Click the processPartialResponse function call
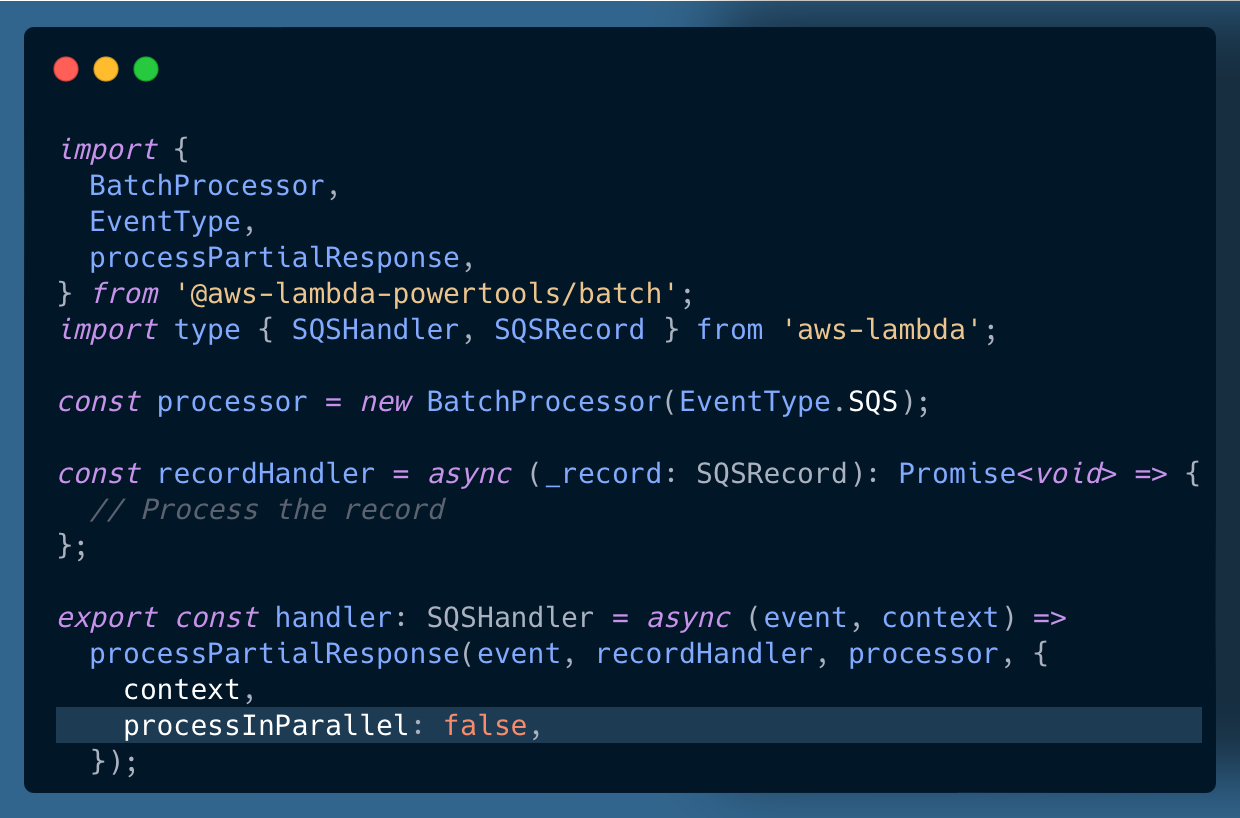This screenshot has height=818, width=1240. pyautogui.click(x=274, y=654)
